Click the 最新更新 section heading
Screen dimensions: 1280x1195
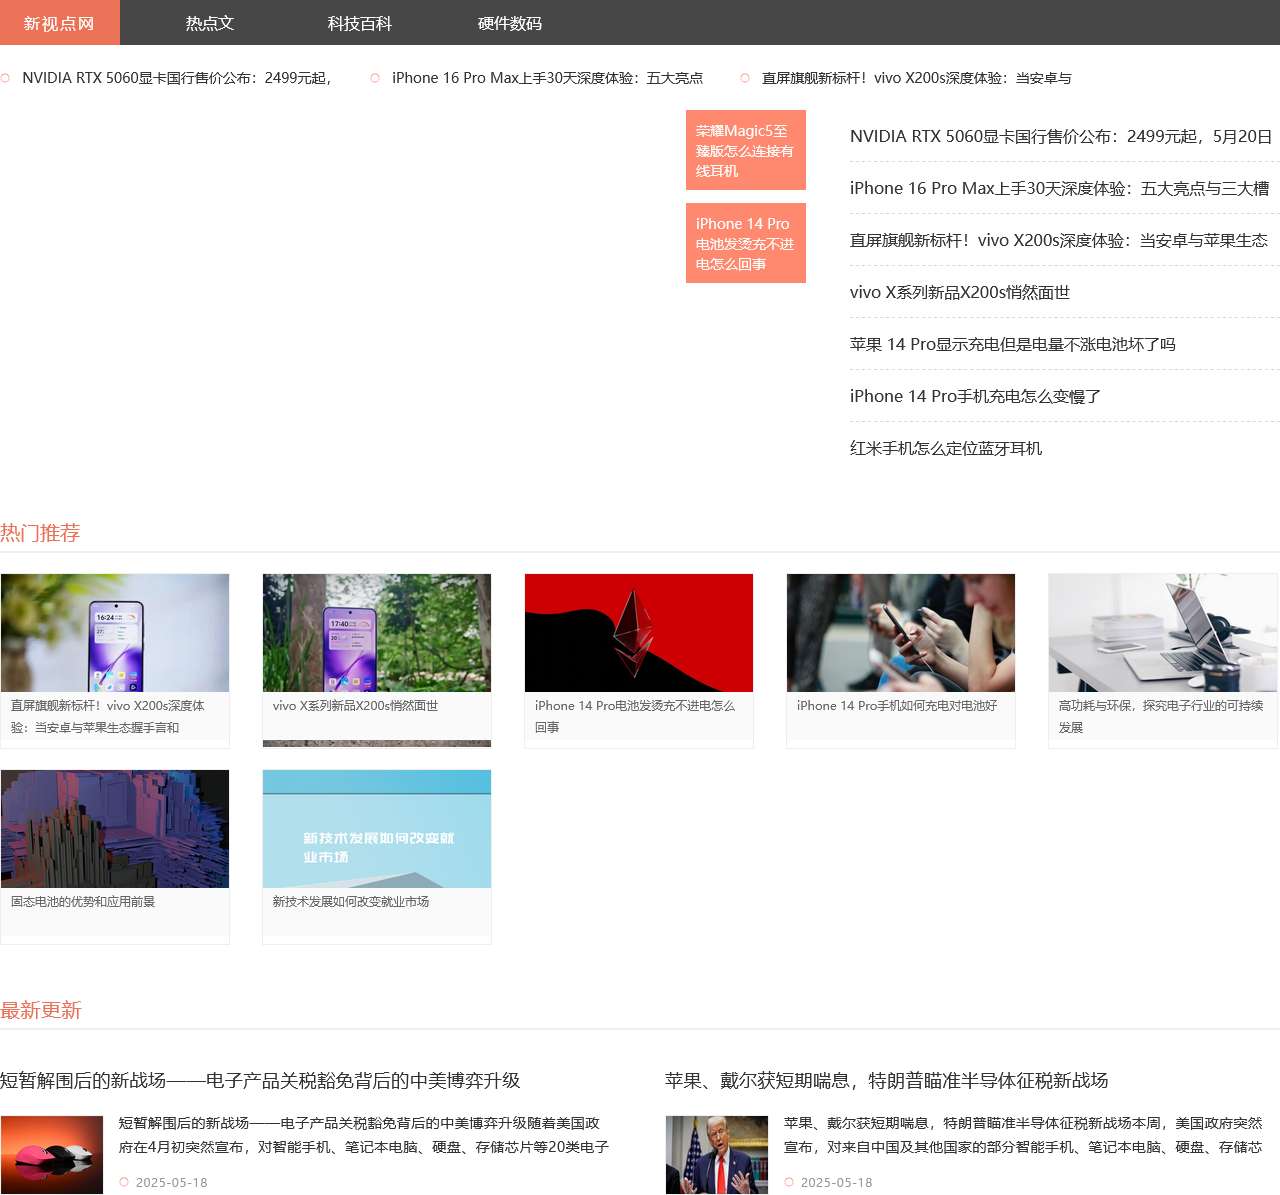coord(41,1010)
